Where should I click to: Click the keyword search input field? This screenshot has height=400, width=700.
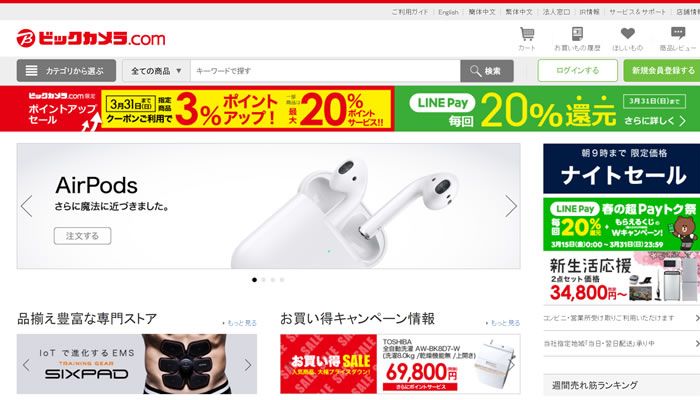[x=325, y=71]
